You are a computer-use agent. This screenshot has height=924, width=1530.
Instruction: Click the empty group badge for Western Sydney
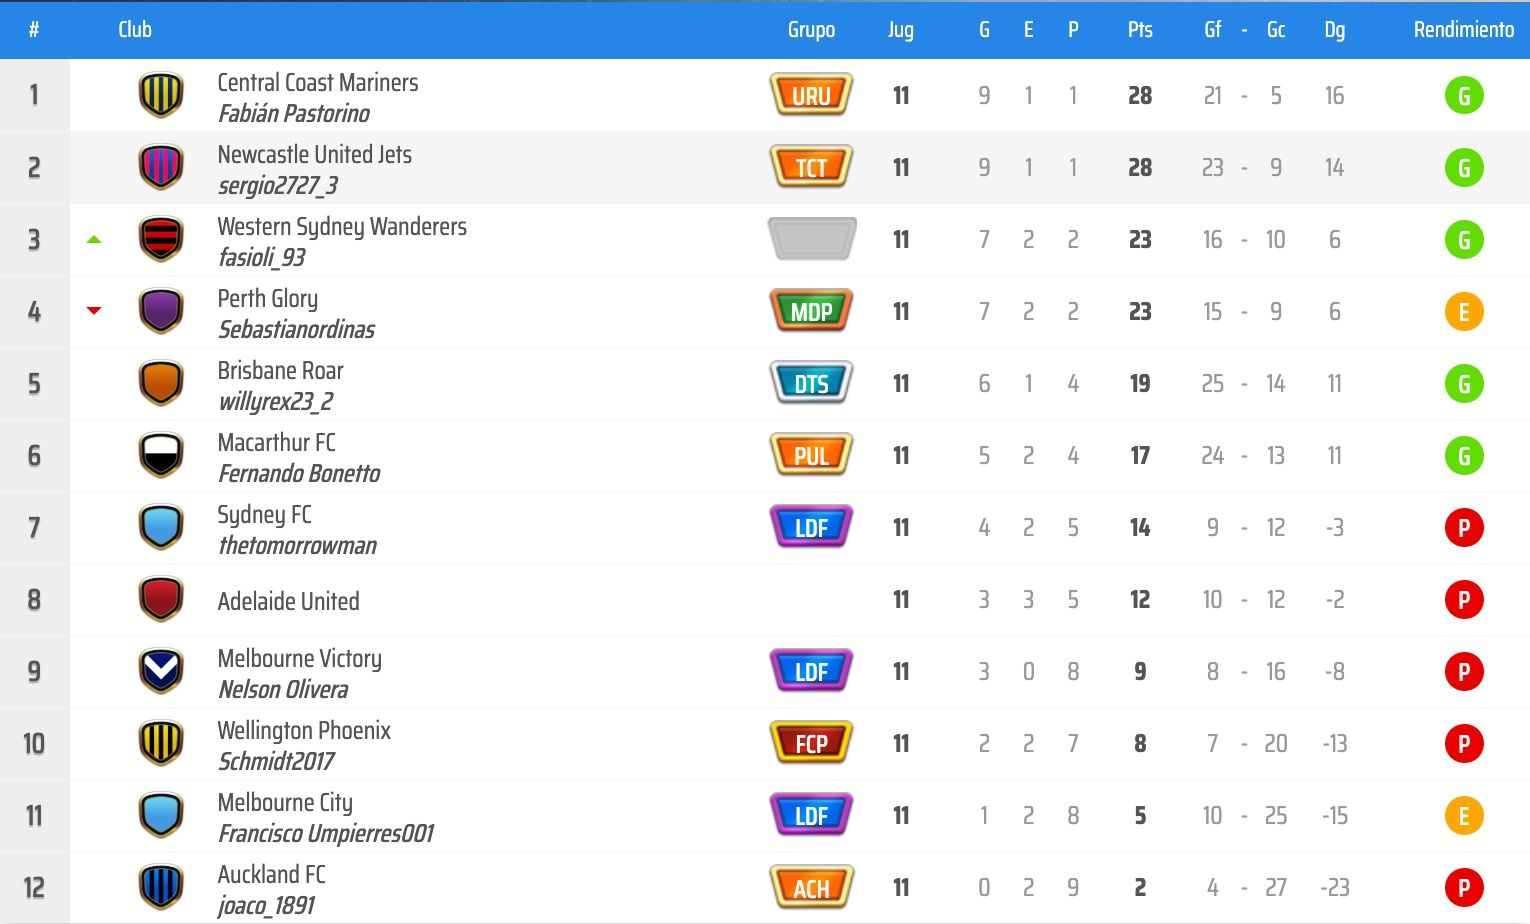(x=811, y=239)
